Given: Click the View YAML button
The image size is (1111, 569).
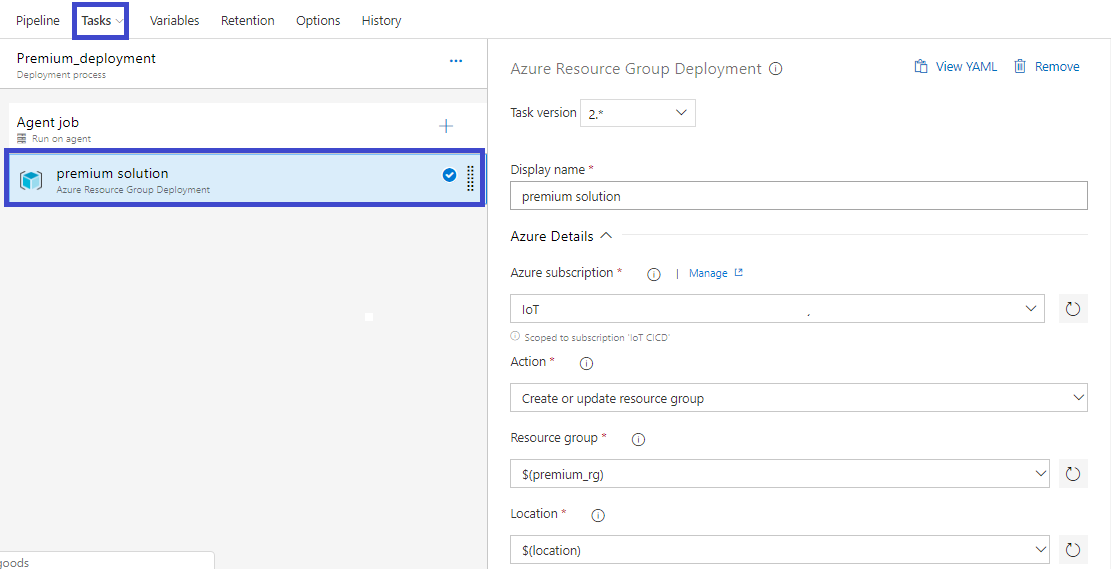Looking at the screenshot, I should (956, 67).
